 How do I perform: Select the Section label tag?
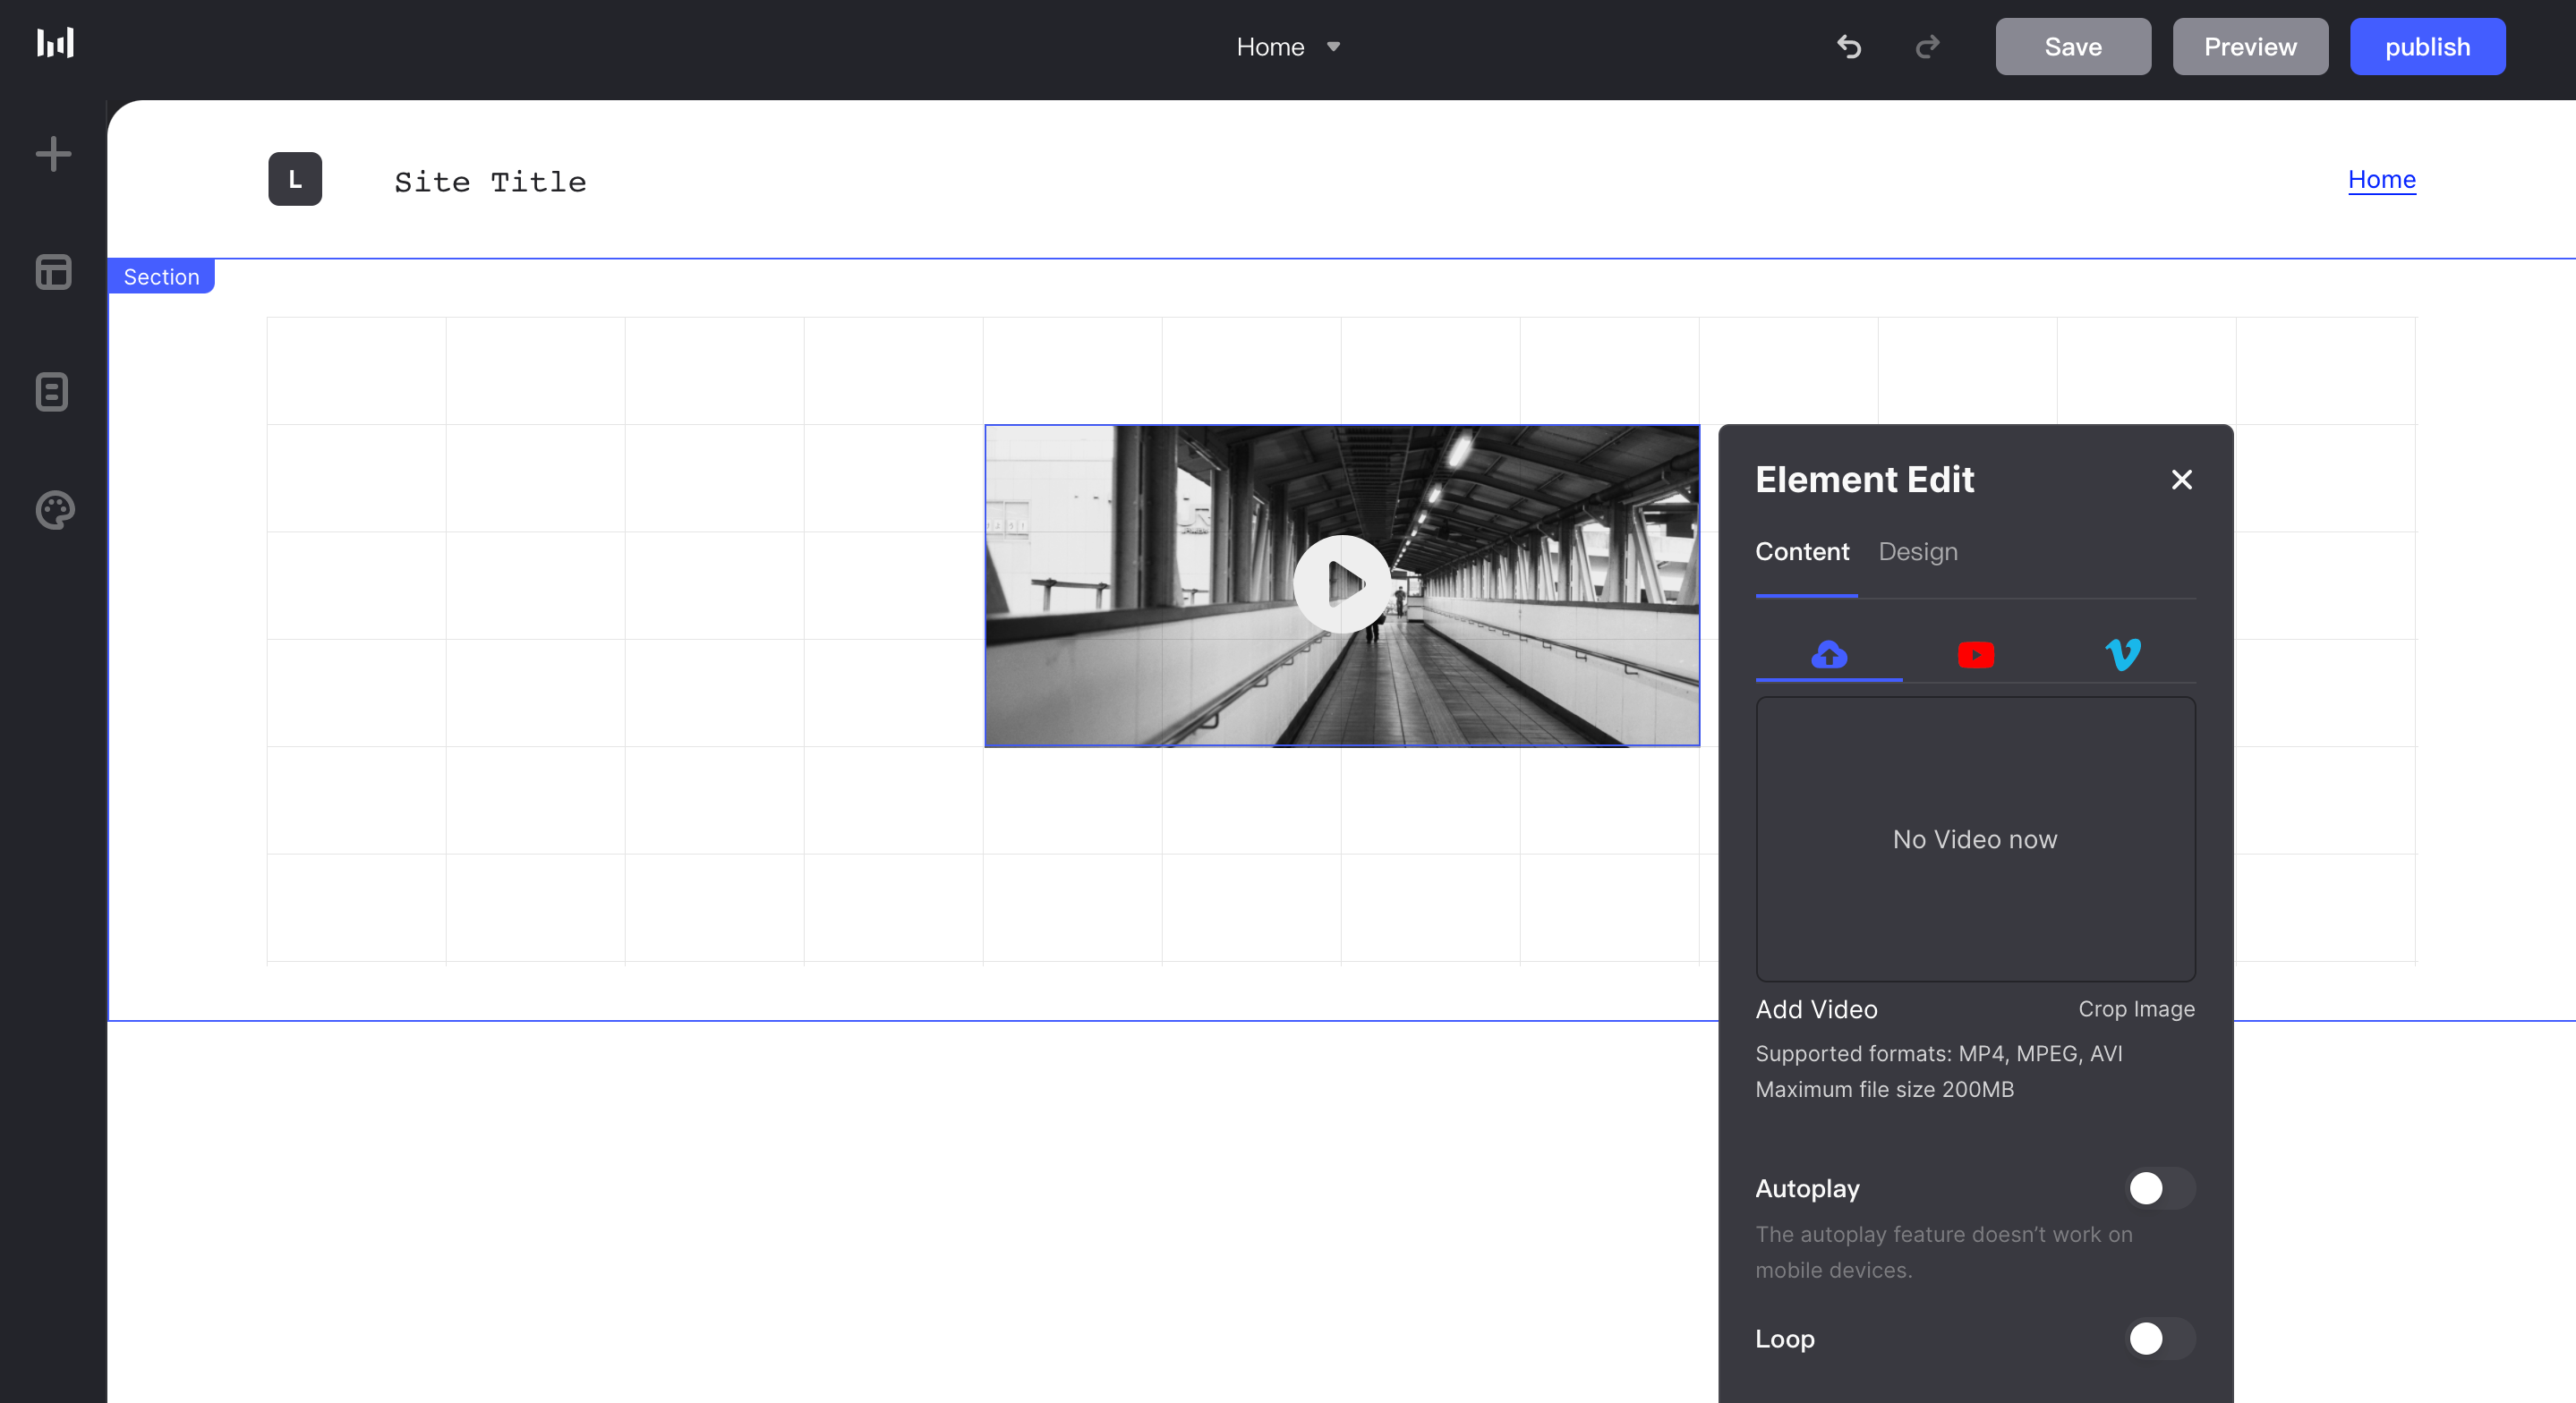(161, 277)
